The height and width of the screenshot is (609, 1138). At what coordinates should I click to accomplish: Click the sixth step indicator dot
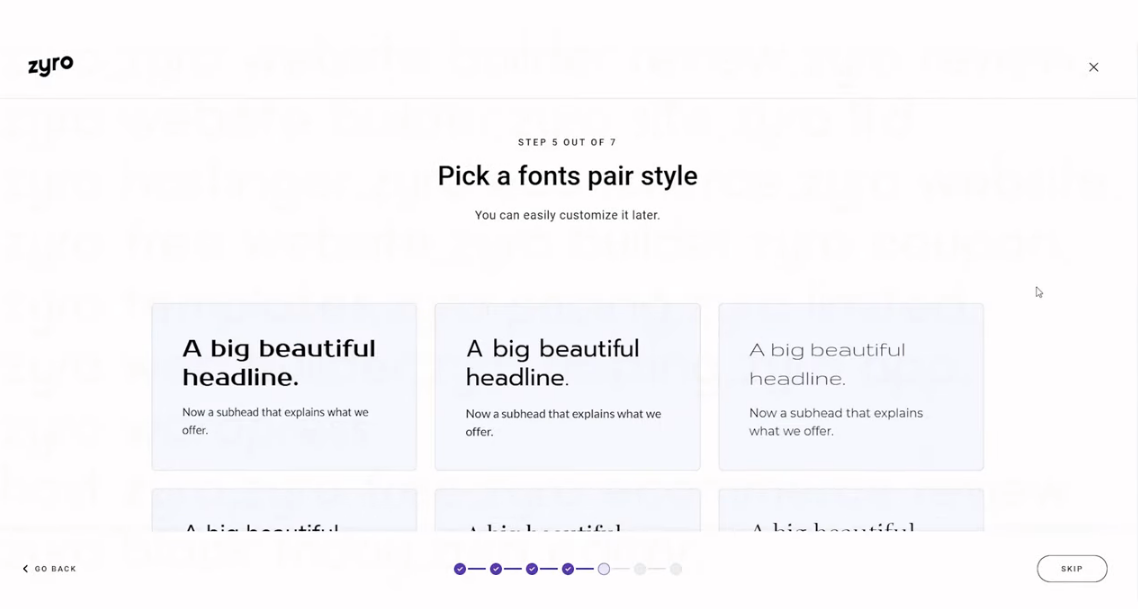coord(639,569)
